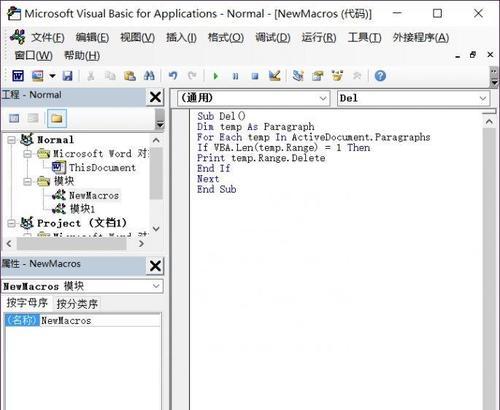Undo the last edit with the Undo arrow

[x=173, y=76]
